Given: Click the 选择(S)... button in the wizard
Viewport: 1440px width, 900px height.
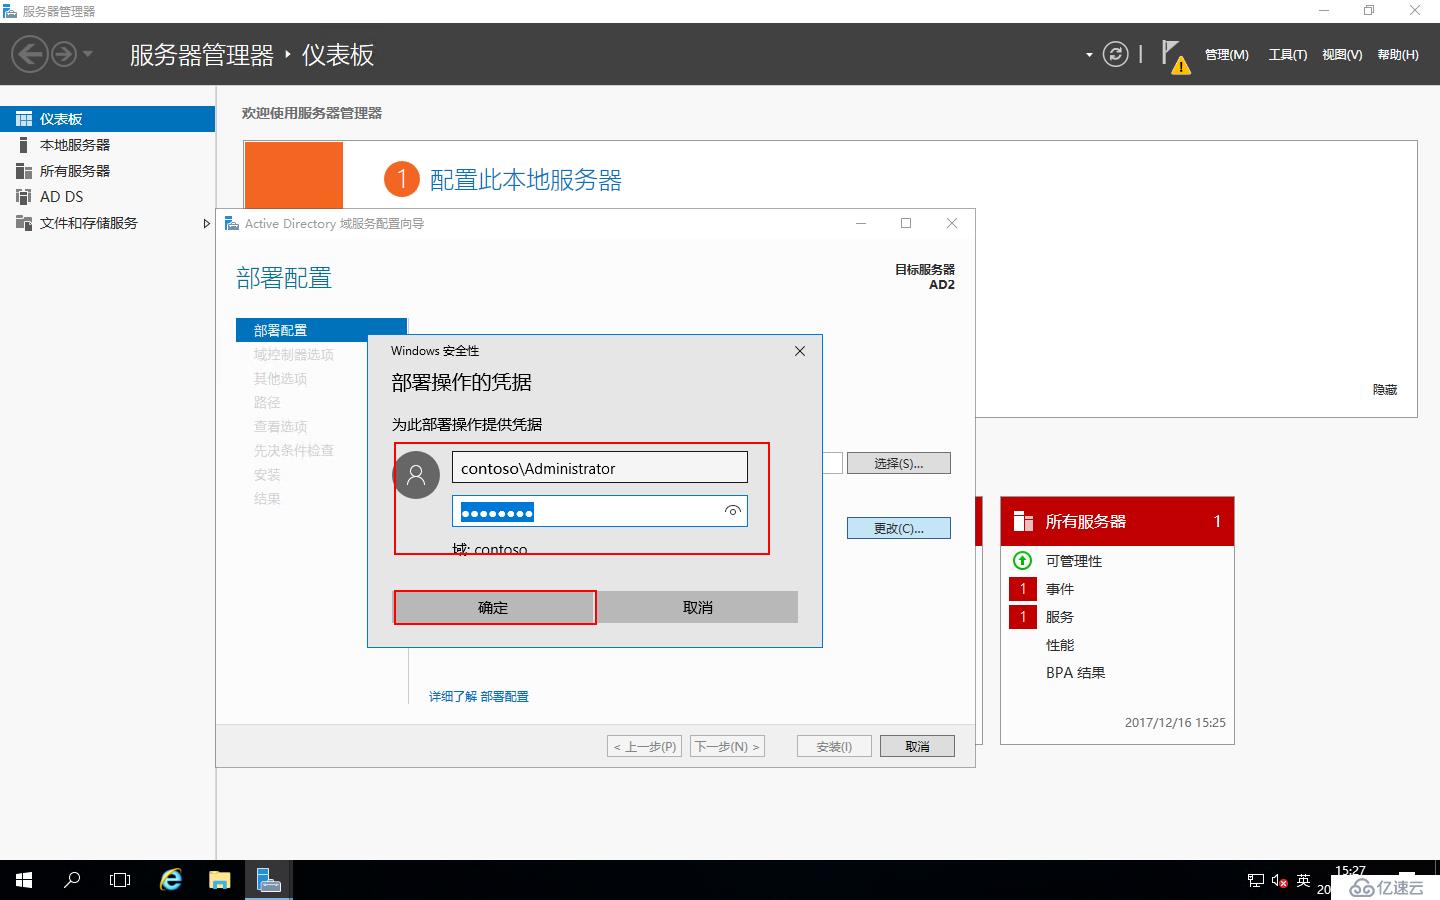Looking at the screenshot, I should [x=899, y=463].
